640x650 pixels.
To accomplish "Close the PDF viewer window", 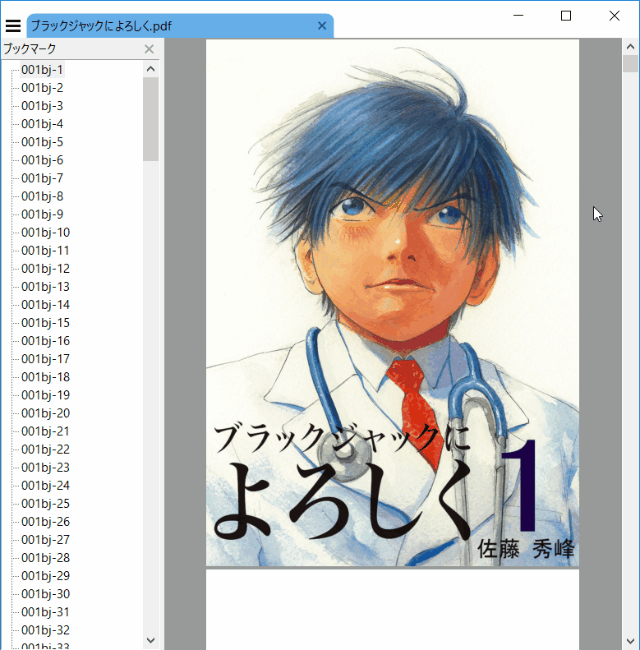I will (614, 16).
